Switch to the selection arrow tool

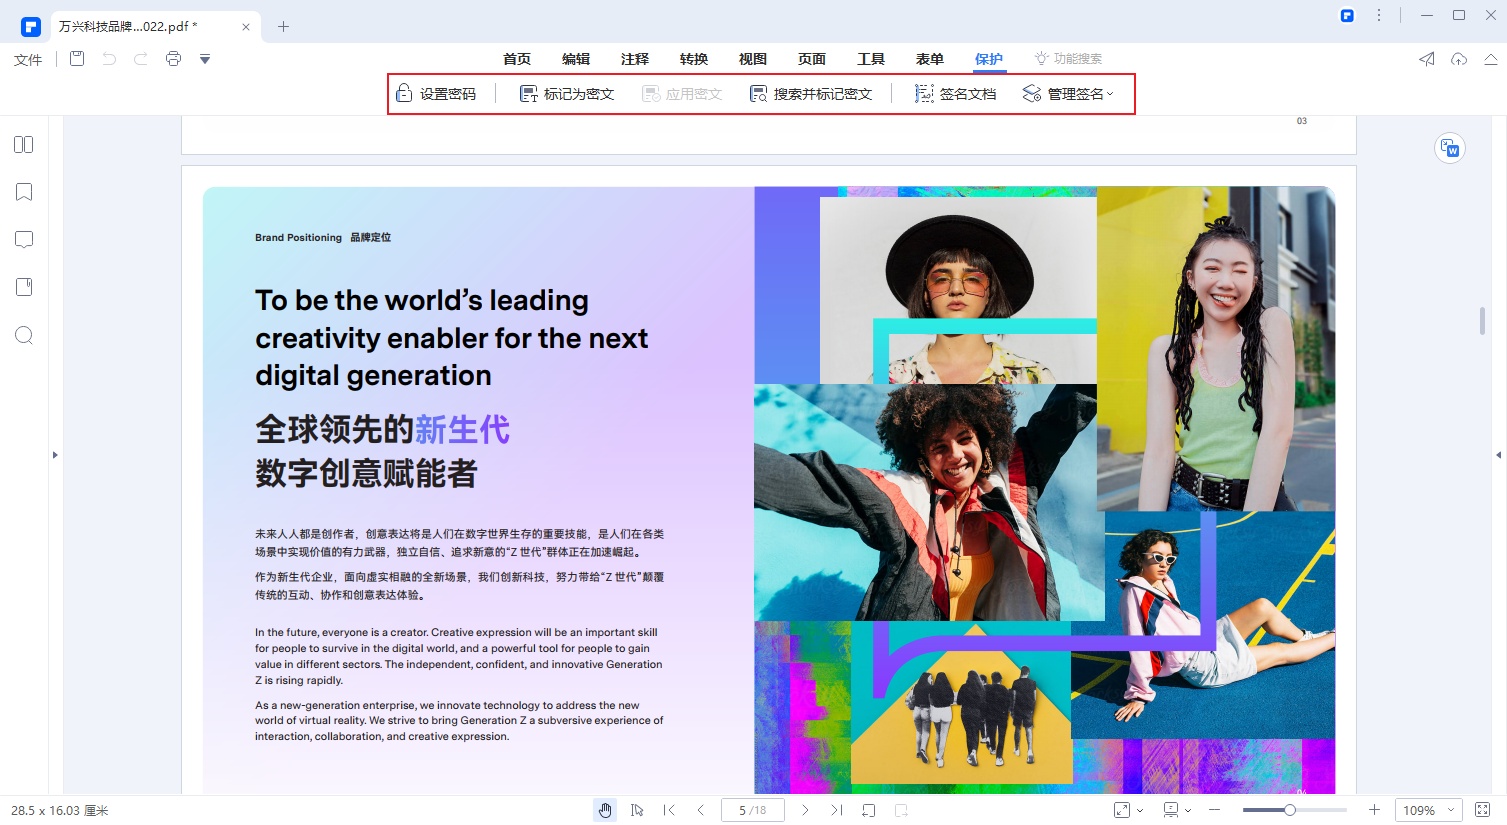pos(637,810)
